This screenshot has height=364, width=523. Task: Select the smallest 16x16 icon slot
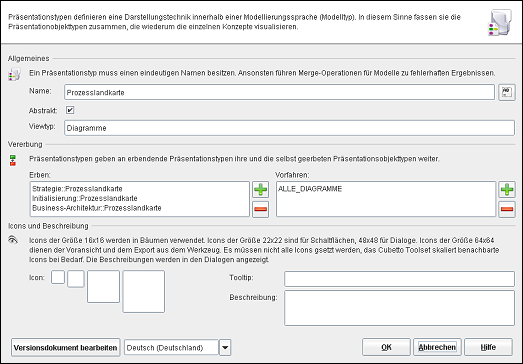coord(58,277)
